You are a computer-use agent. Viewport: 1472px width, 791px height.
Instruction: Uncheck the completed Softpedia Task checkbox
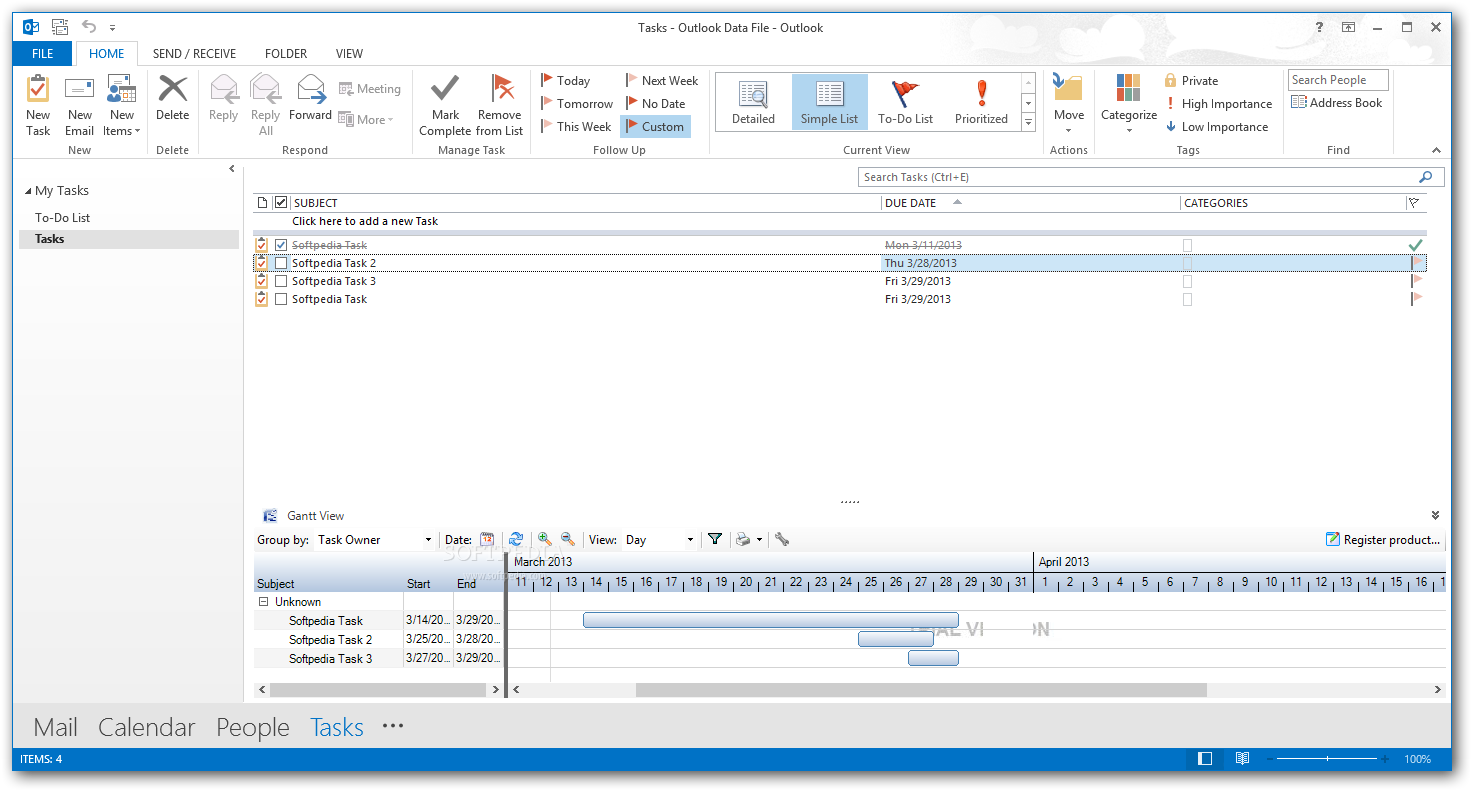point(281,245)
